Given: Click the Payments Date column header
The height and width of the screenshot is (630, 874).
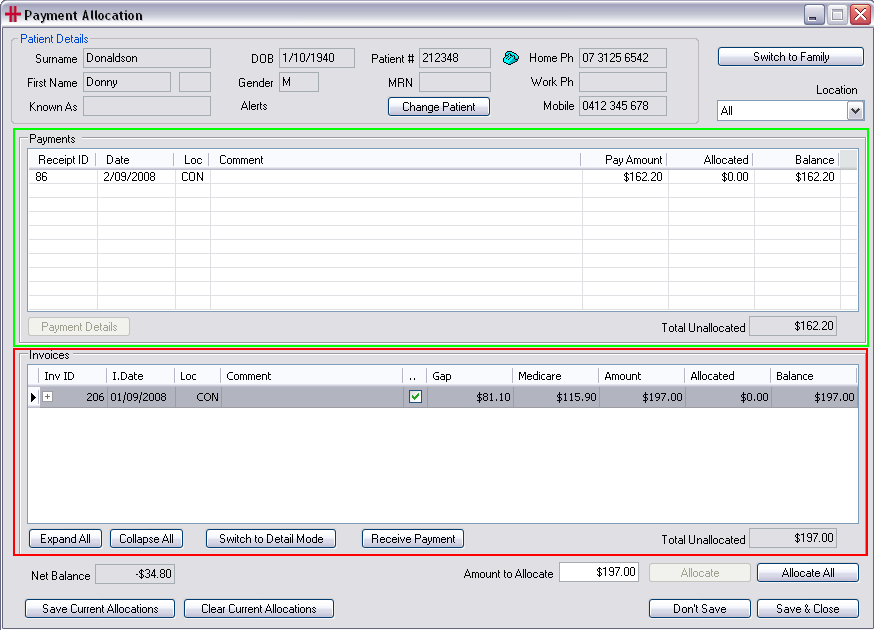Looking at the screenshot, I should click(x=135, y=160).
